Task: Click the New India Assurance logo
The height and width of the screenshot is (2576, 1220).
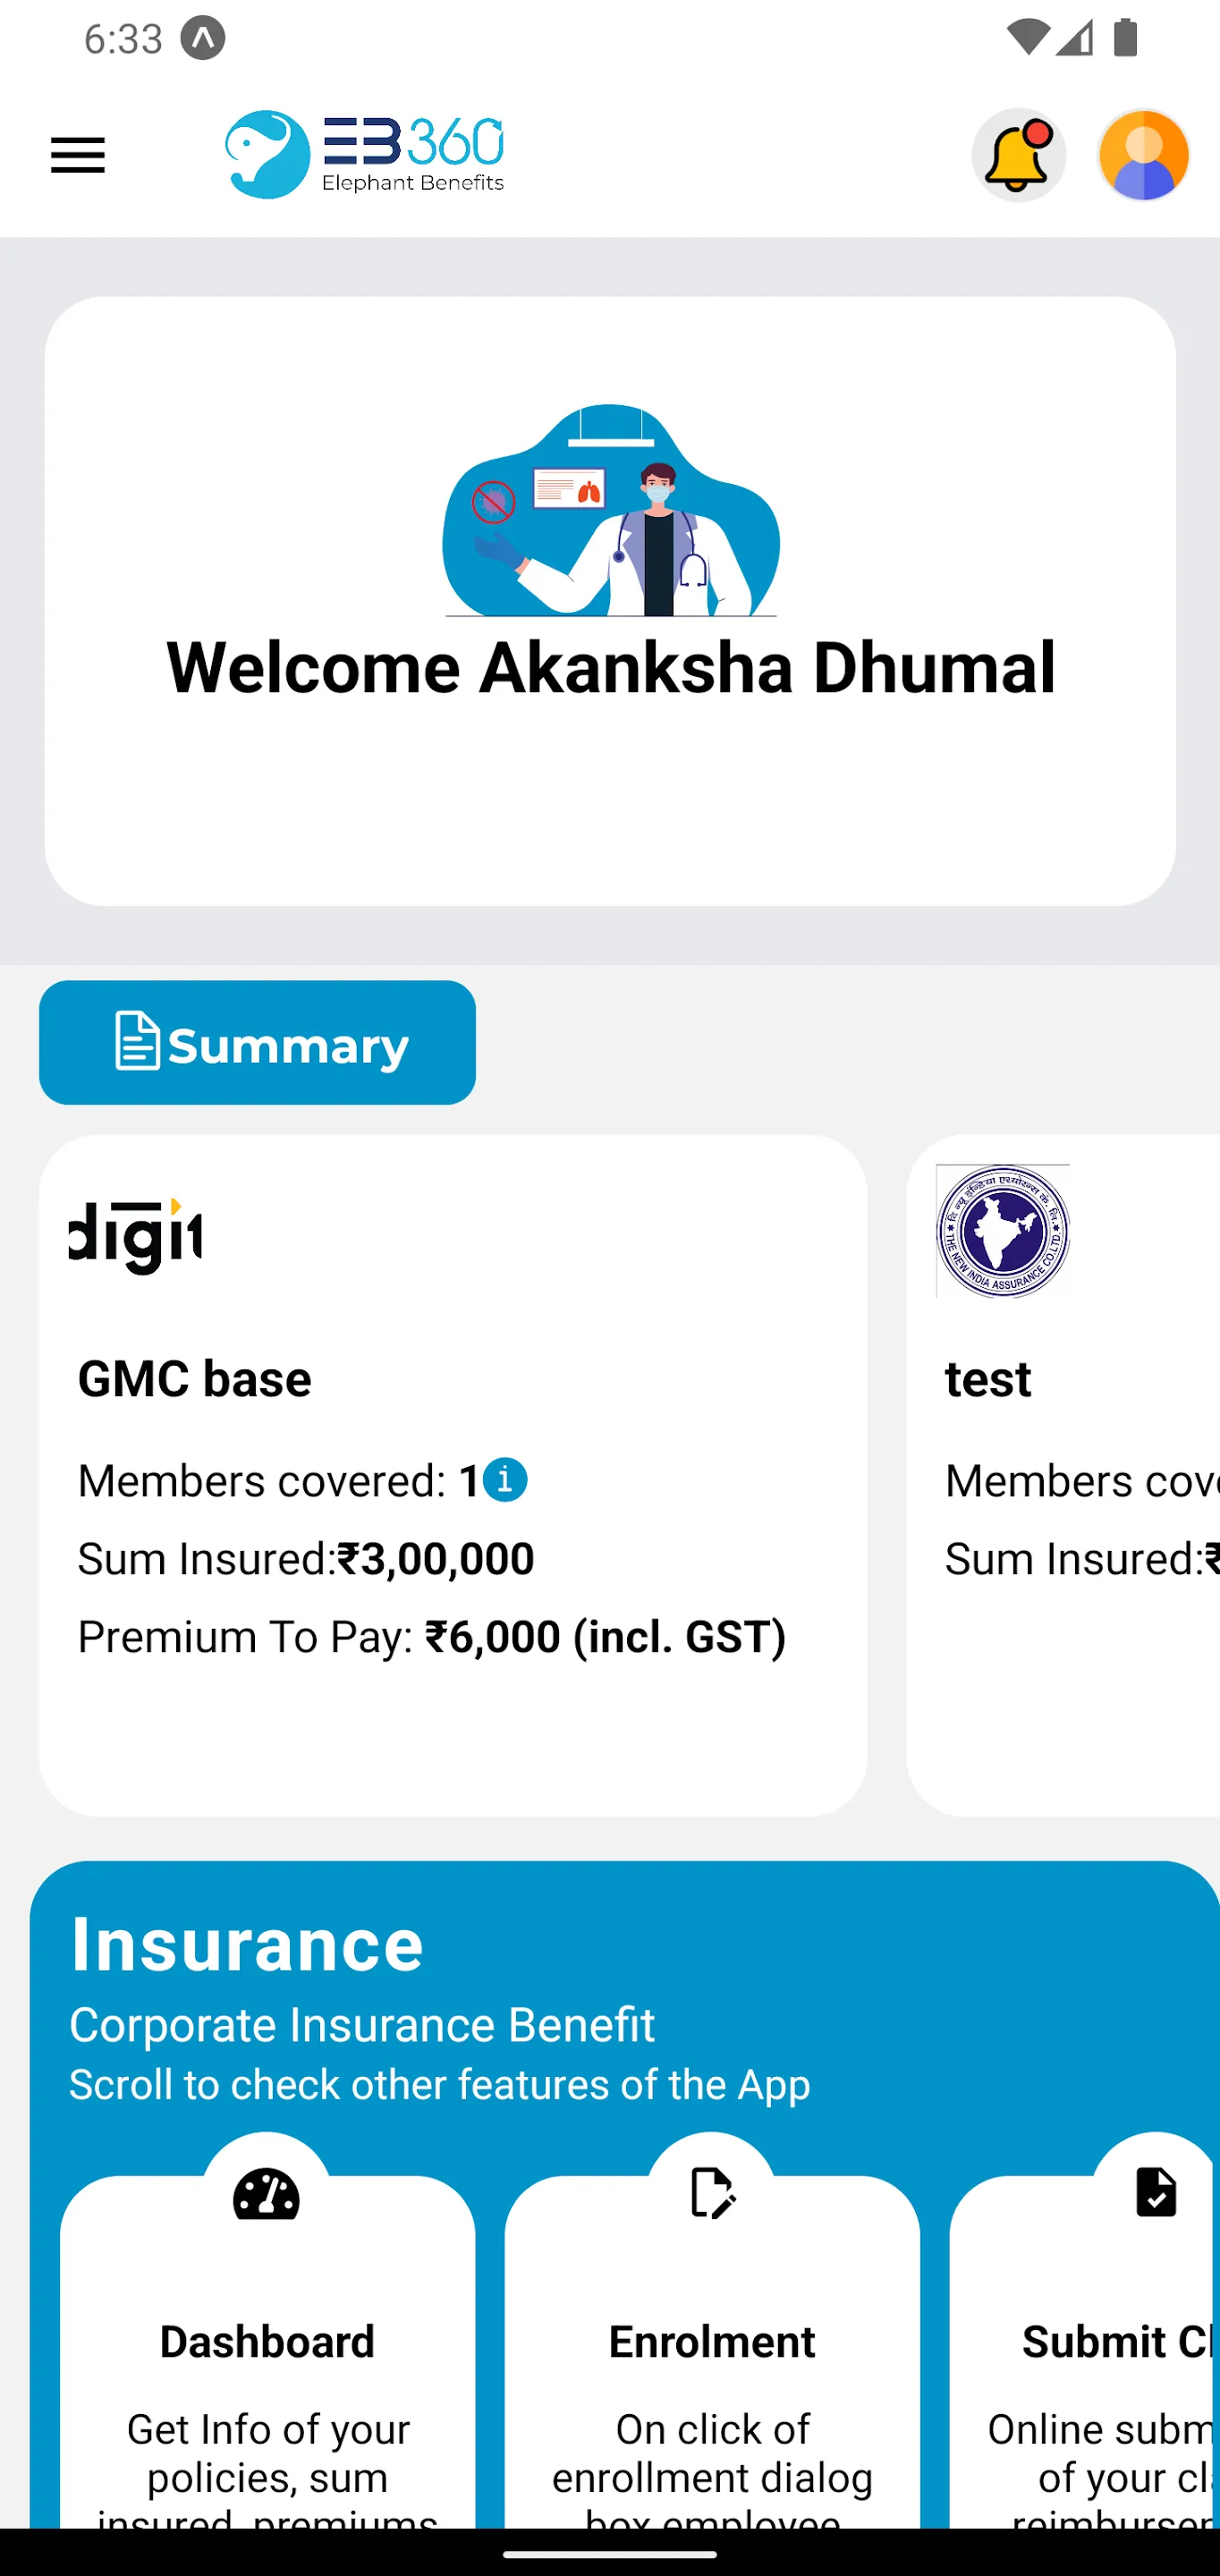Action: [x=1003, y=1231]
